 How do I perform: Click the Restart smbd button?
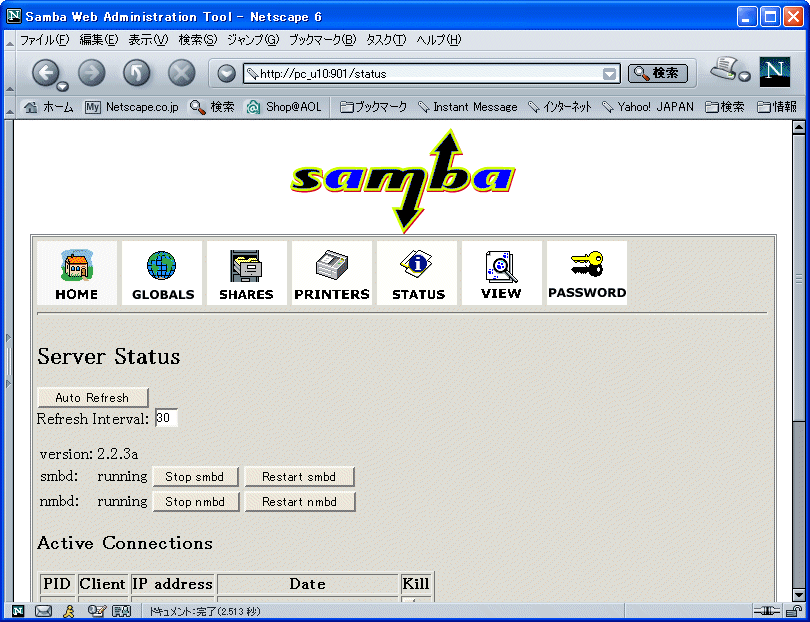click(x=300, y=477)
